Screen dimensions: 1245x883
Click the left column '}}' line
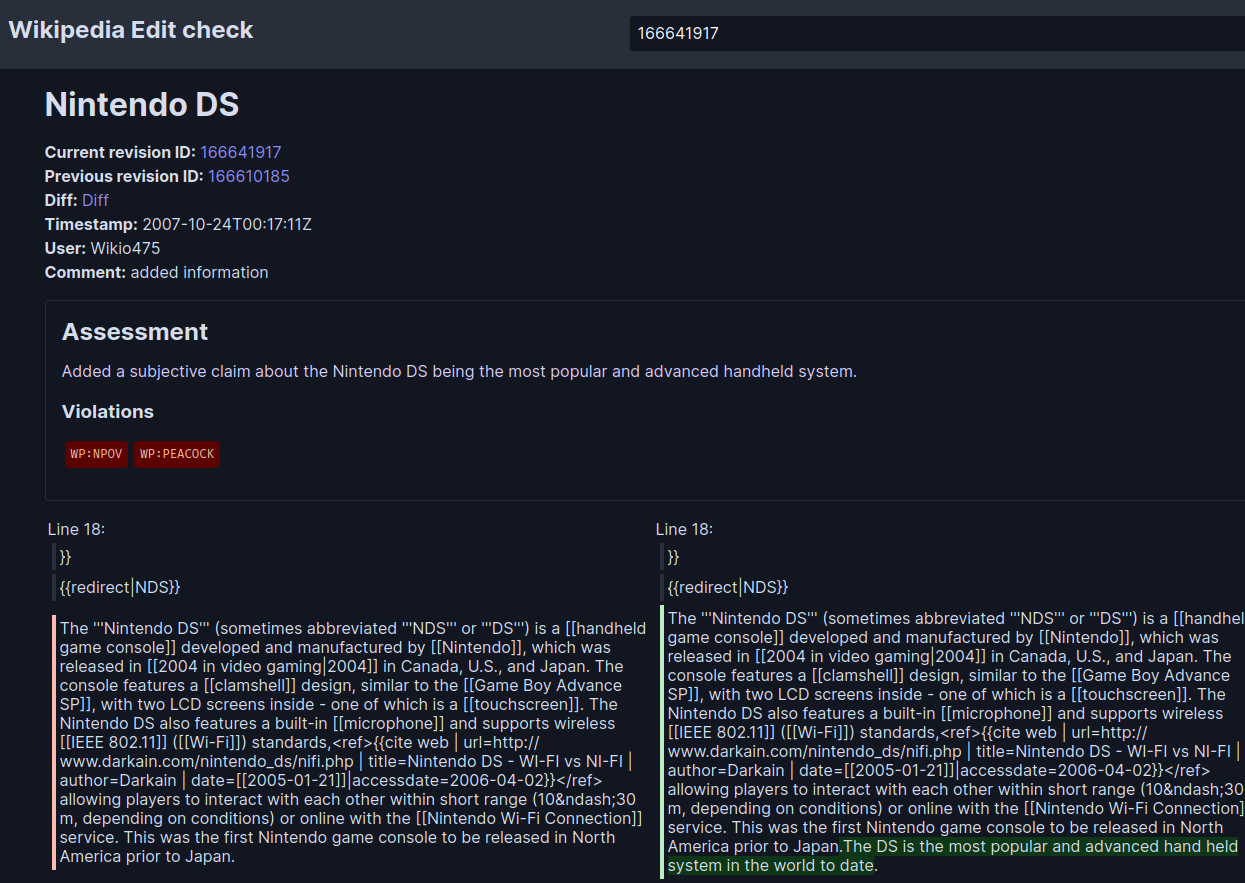point(66,557)
